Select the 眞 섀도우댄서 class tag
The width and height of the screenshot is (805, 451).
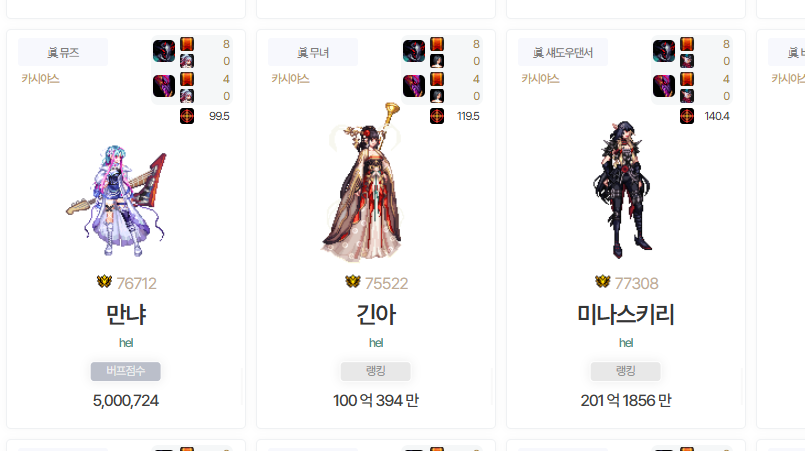(563, 52)
